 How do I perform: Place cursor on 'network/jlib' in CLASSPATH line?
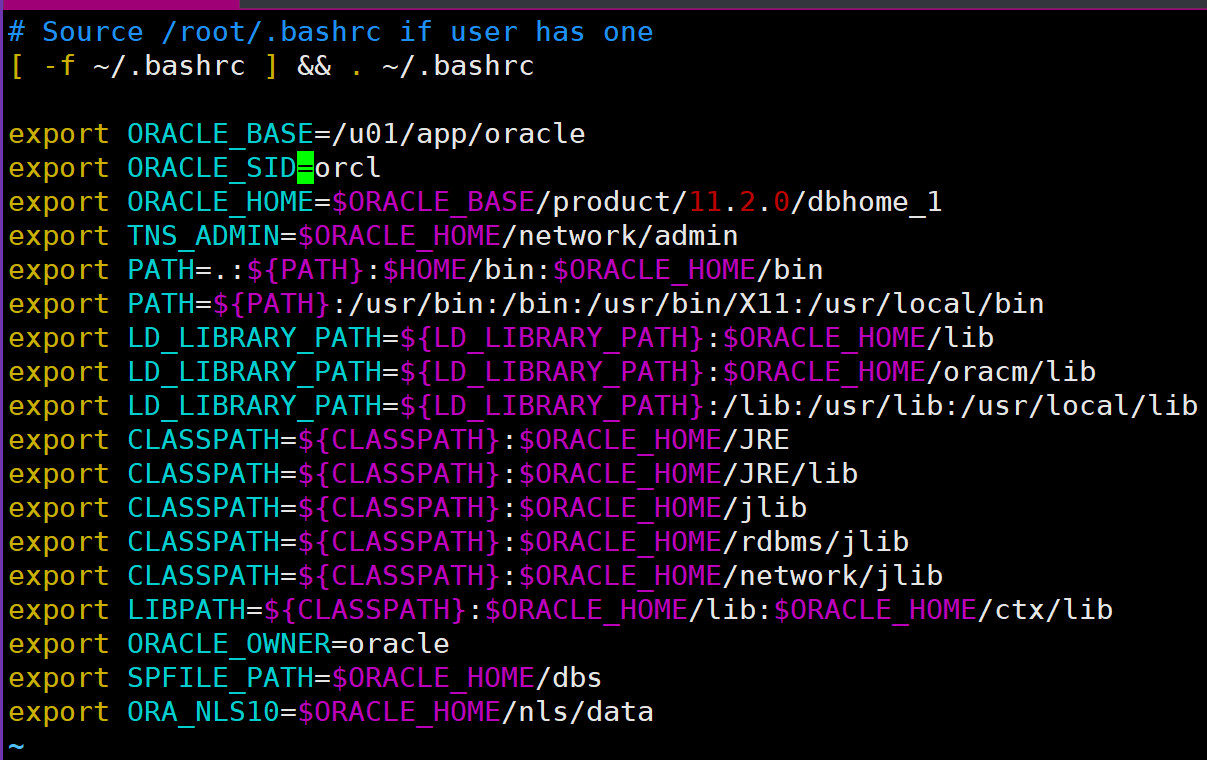point(840,575)
